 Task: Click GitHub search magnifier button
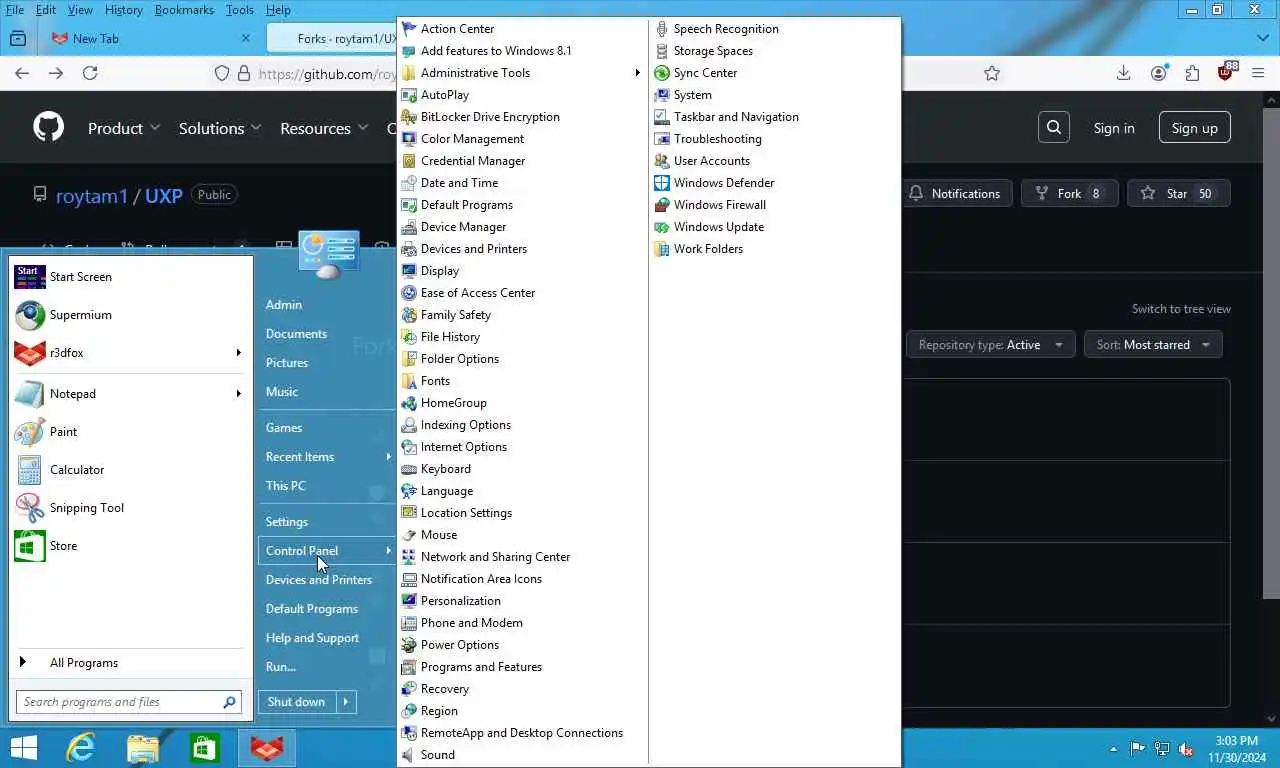[1054, 128]
